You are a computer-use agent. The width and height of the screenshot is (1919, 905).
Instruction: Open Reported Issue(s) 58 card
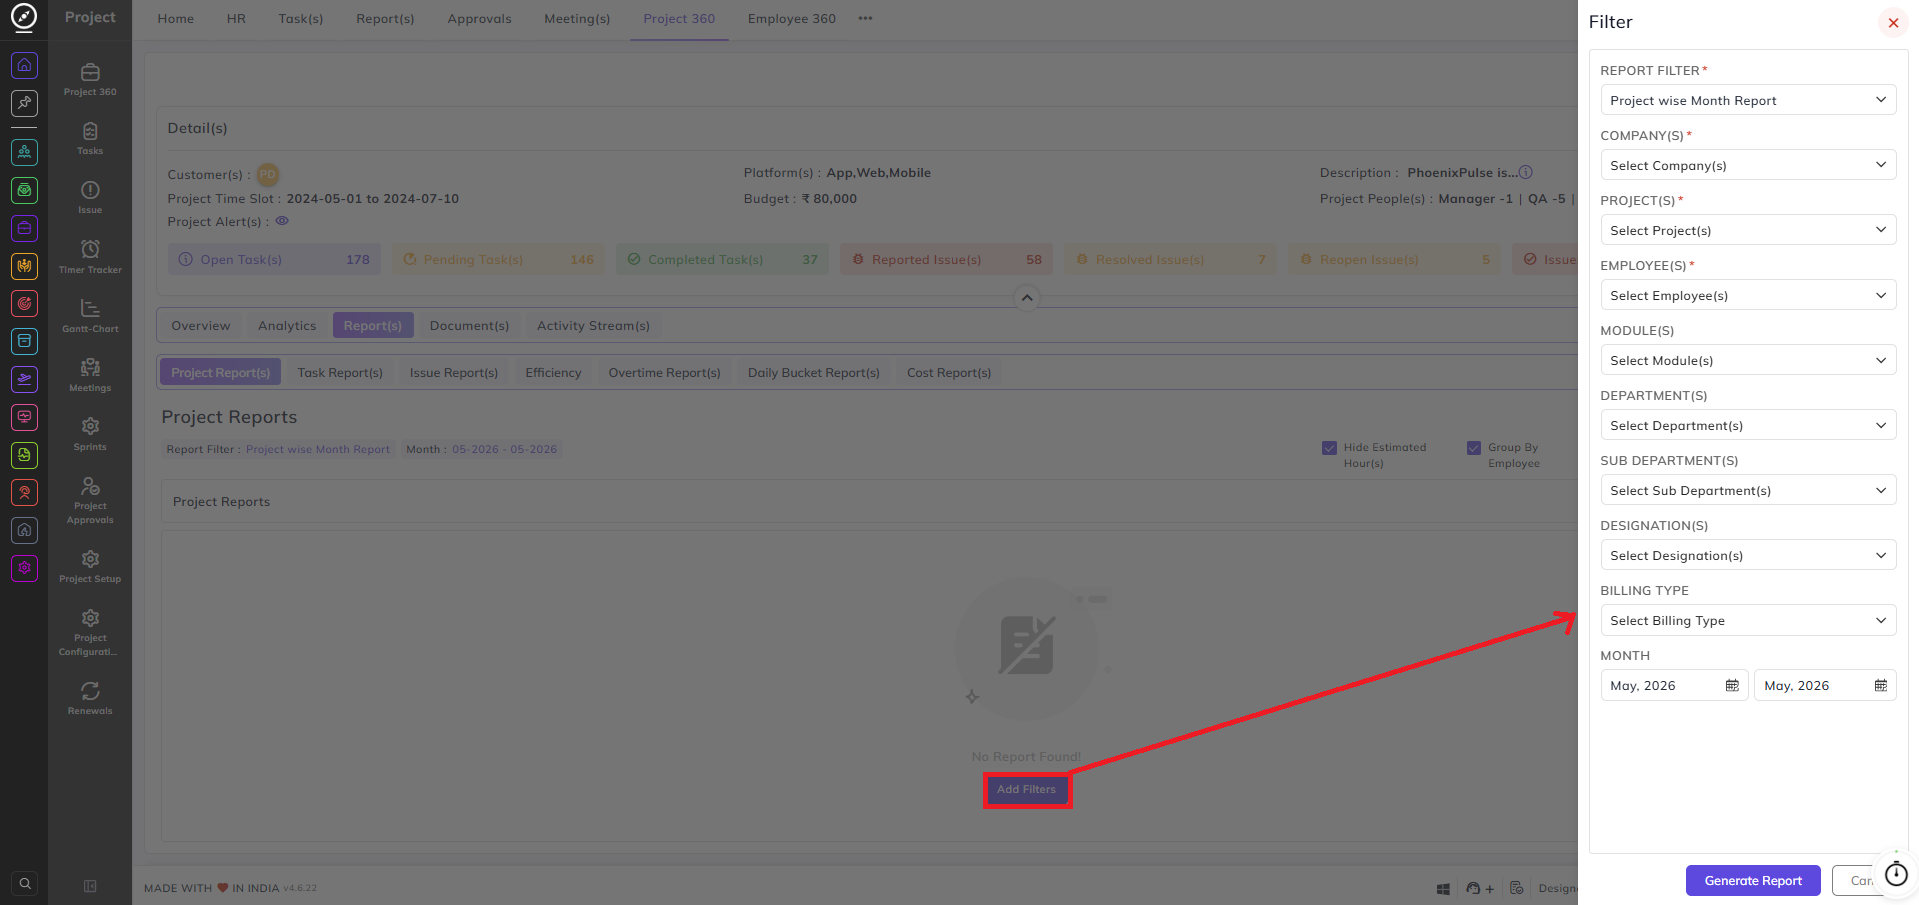pyautogui.click(x=946, y=259)
